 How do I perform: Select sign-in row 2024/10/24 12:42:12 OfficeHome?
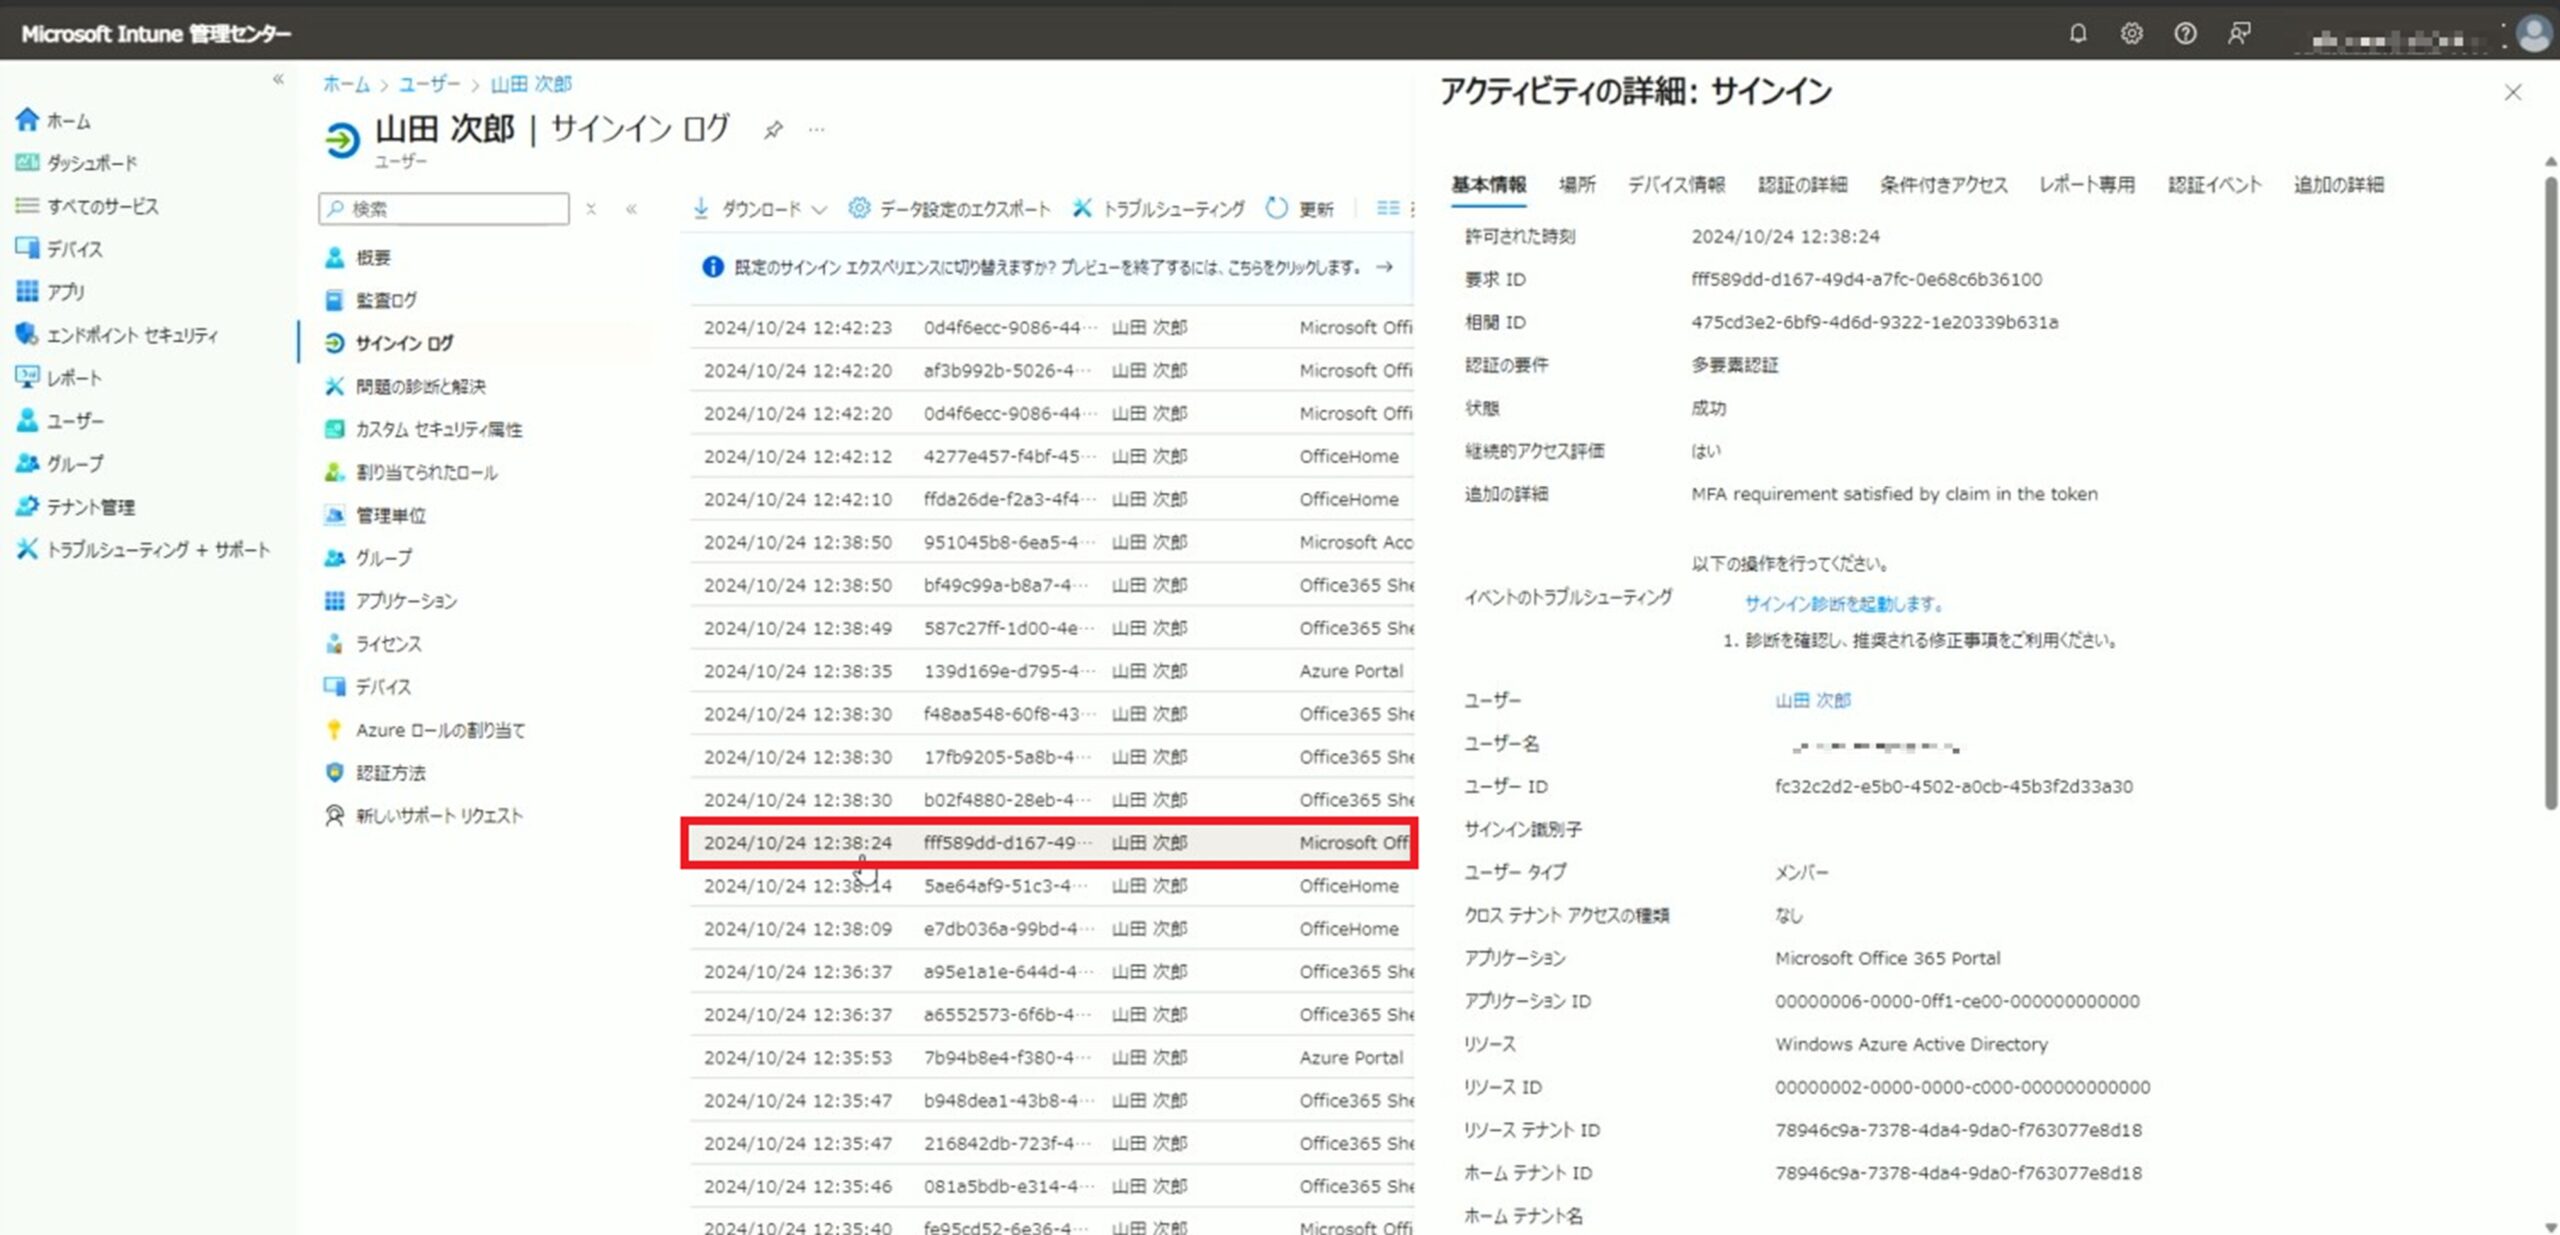pos(1051,456)
